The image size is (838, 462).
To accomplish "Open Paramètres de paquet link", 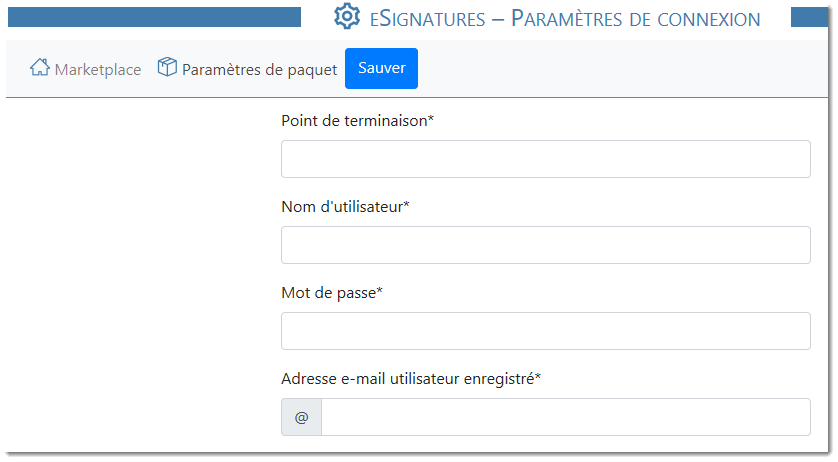I will tap(259, 69).
